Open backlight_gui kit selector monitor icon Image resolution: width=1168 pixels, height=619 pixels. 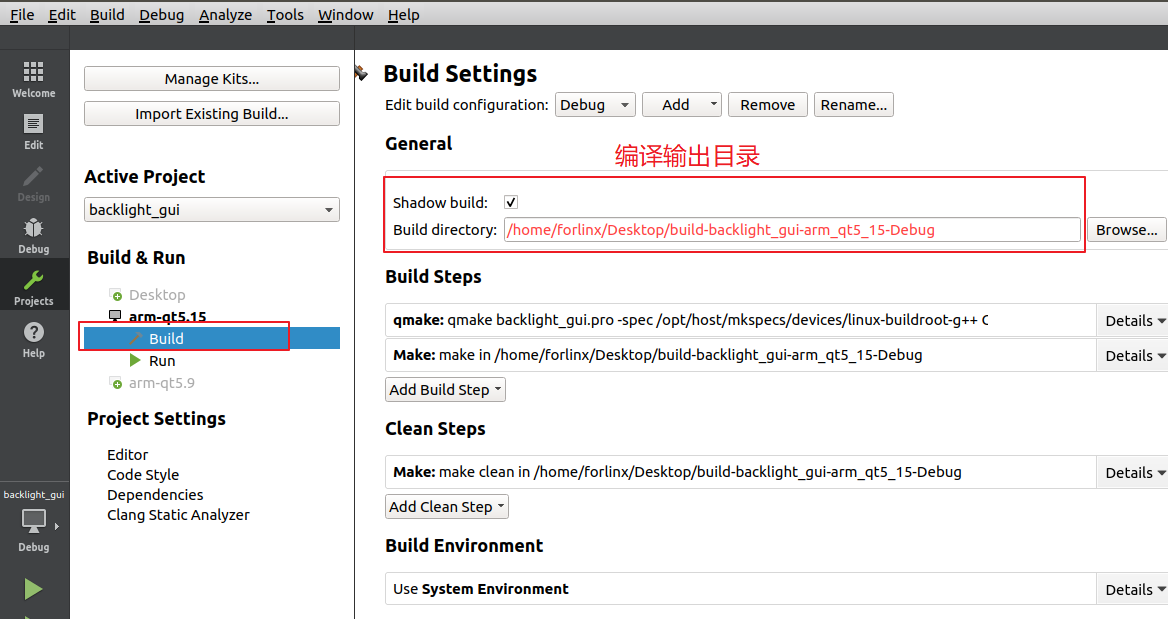point(34,521)
